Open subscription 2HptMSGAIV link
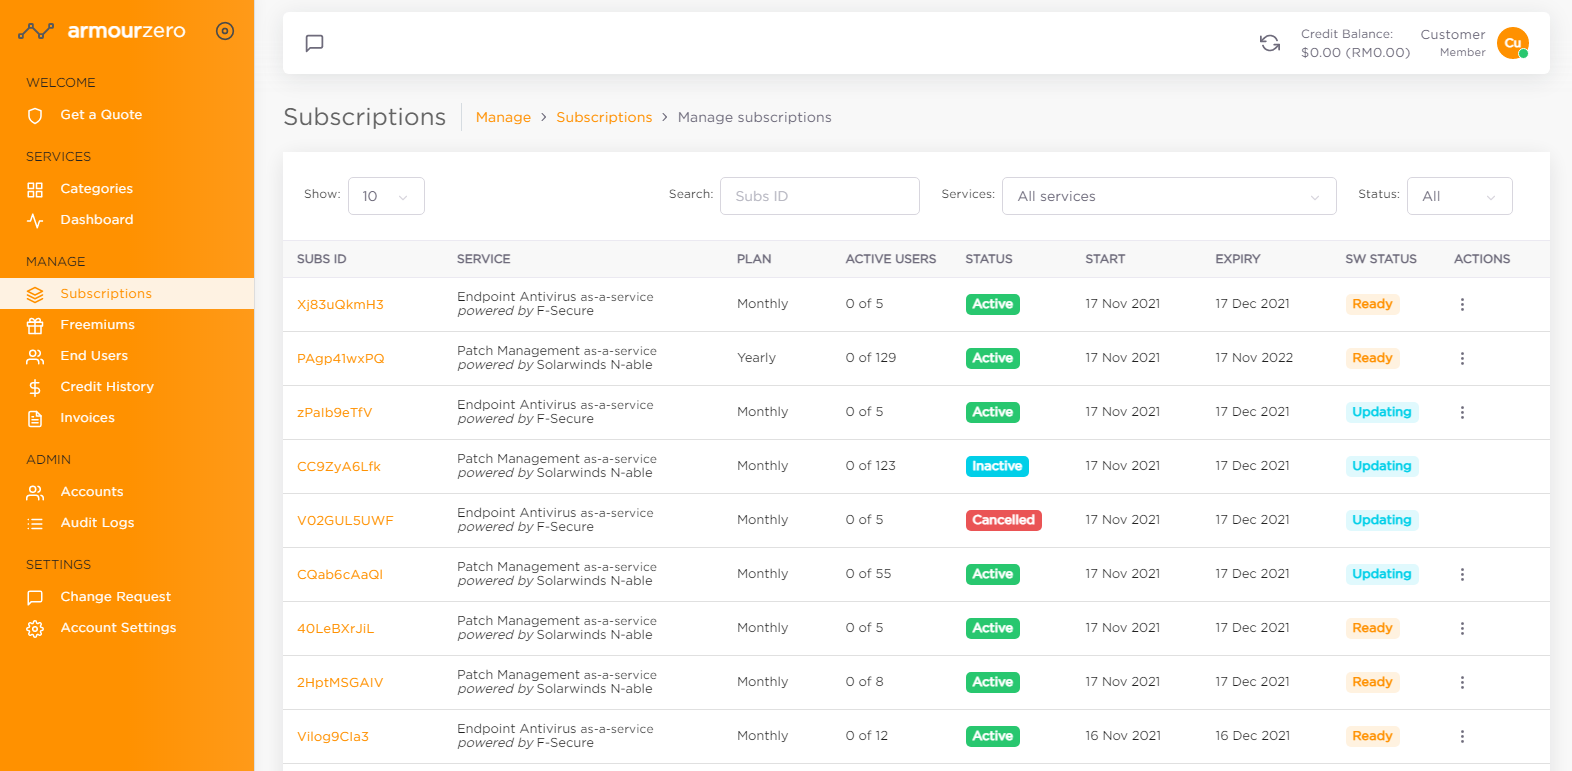 (x=340, y=683)
